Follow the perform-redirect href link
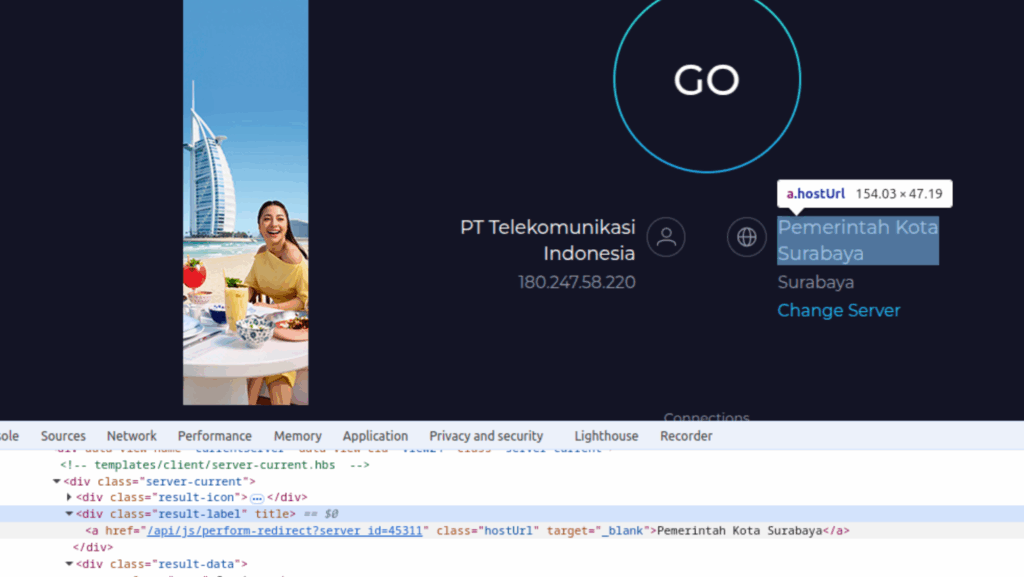 (285, 531)
